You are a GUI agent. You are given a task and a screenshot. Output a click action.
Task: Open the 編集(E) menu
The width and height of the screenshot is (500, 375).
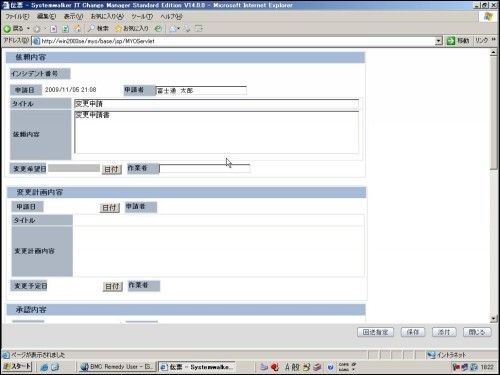tap(46, 16)
